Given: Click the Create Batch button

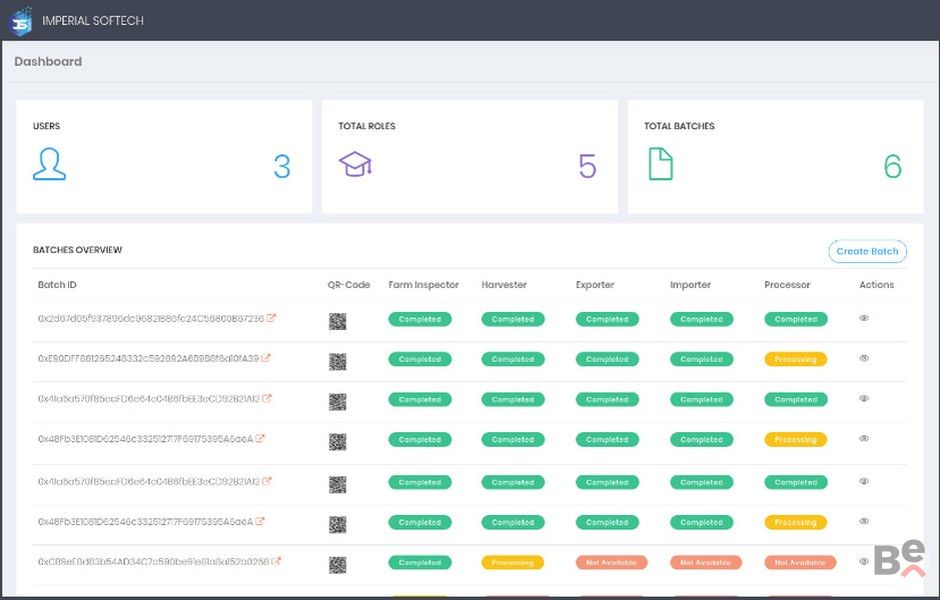Looking at the screenshot, I should tap(867, 251).
